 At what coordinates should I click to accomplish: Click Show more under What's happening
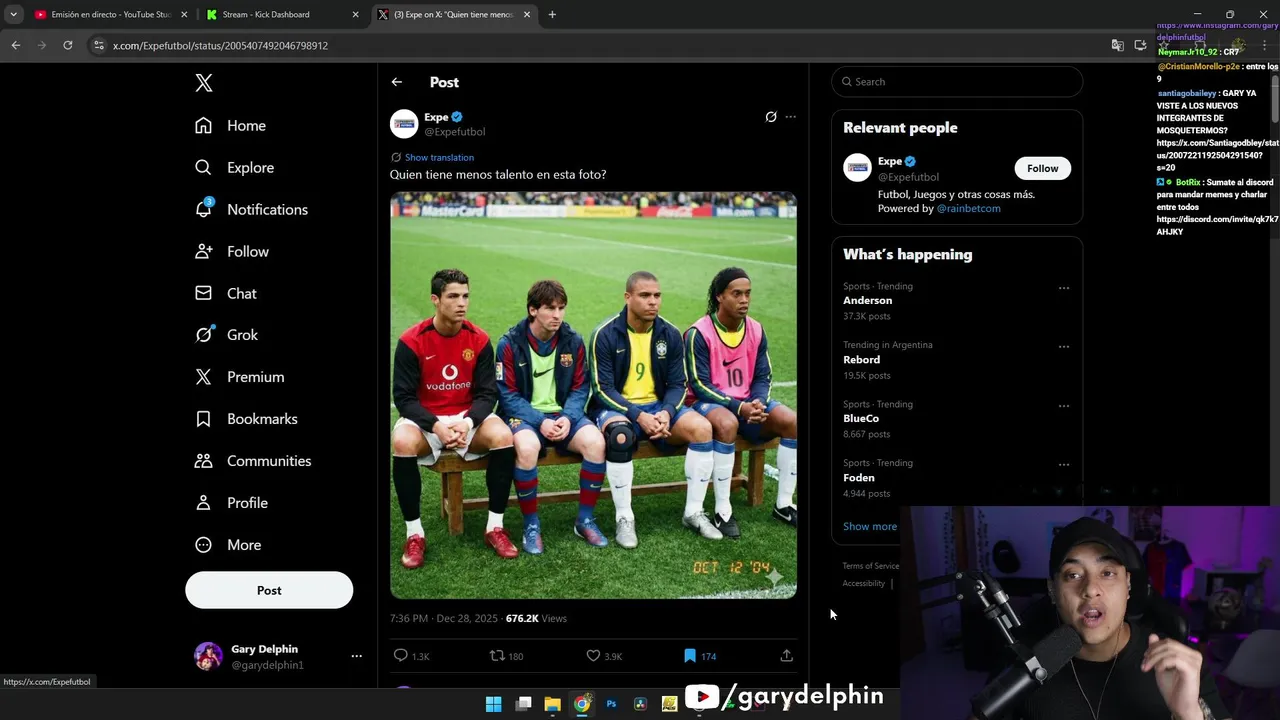click(x=870, y=526)
